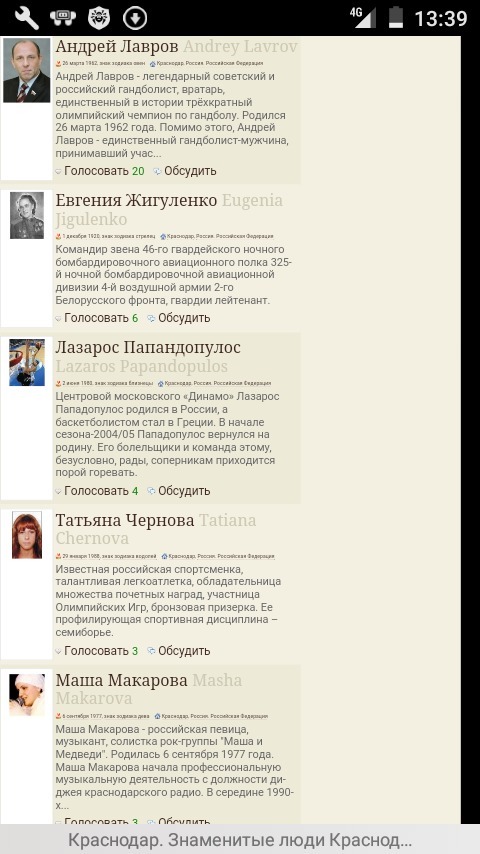
Task: Tap the 4G signal strength indicator
Action: coord(363,17)
